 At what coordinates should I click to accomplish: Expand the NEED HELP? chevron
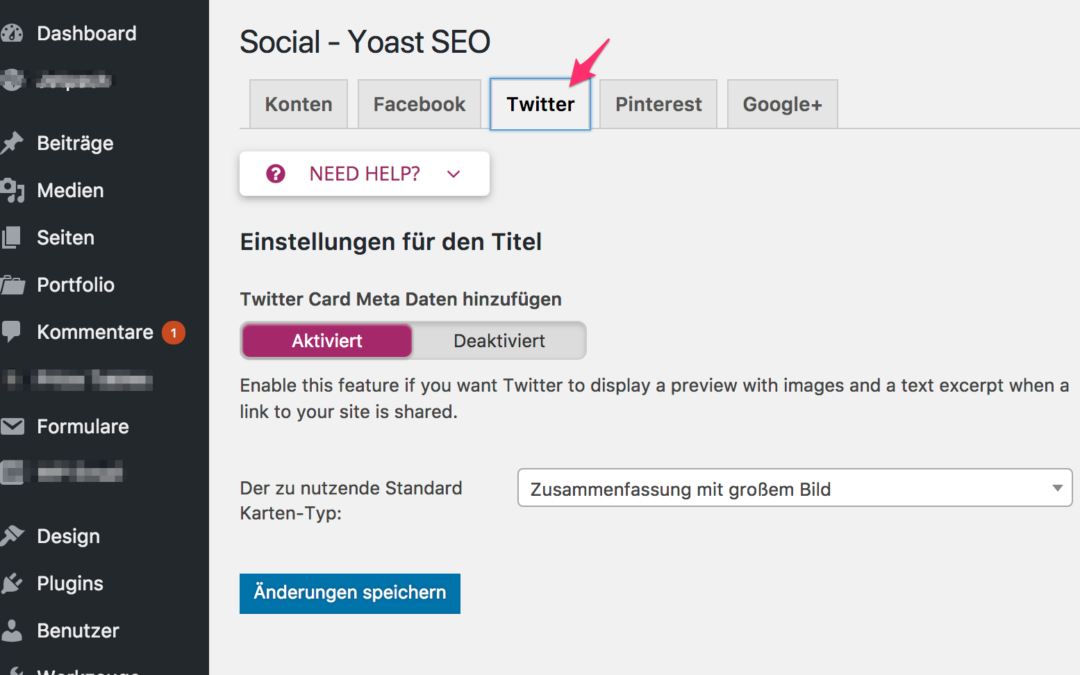point(453,174)
